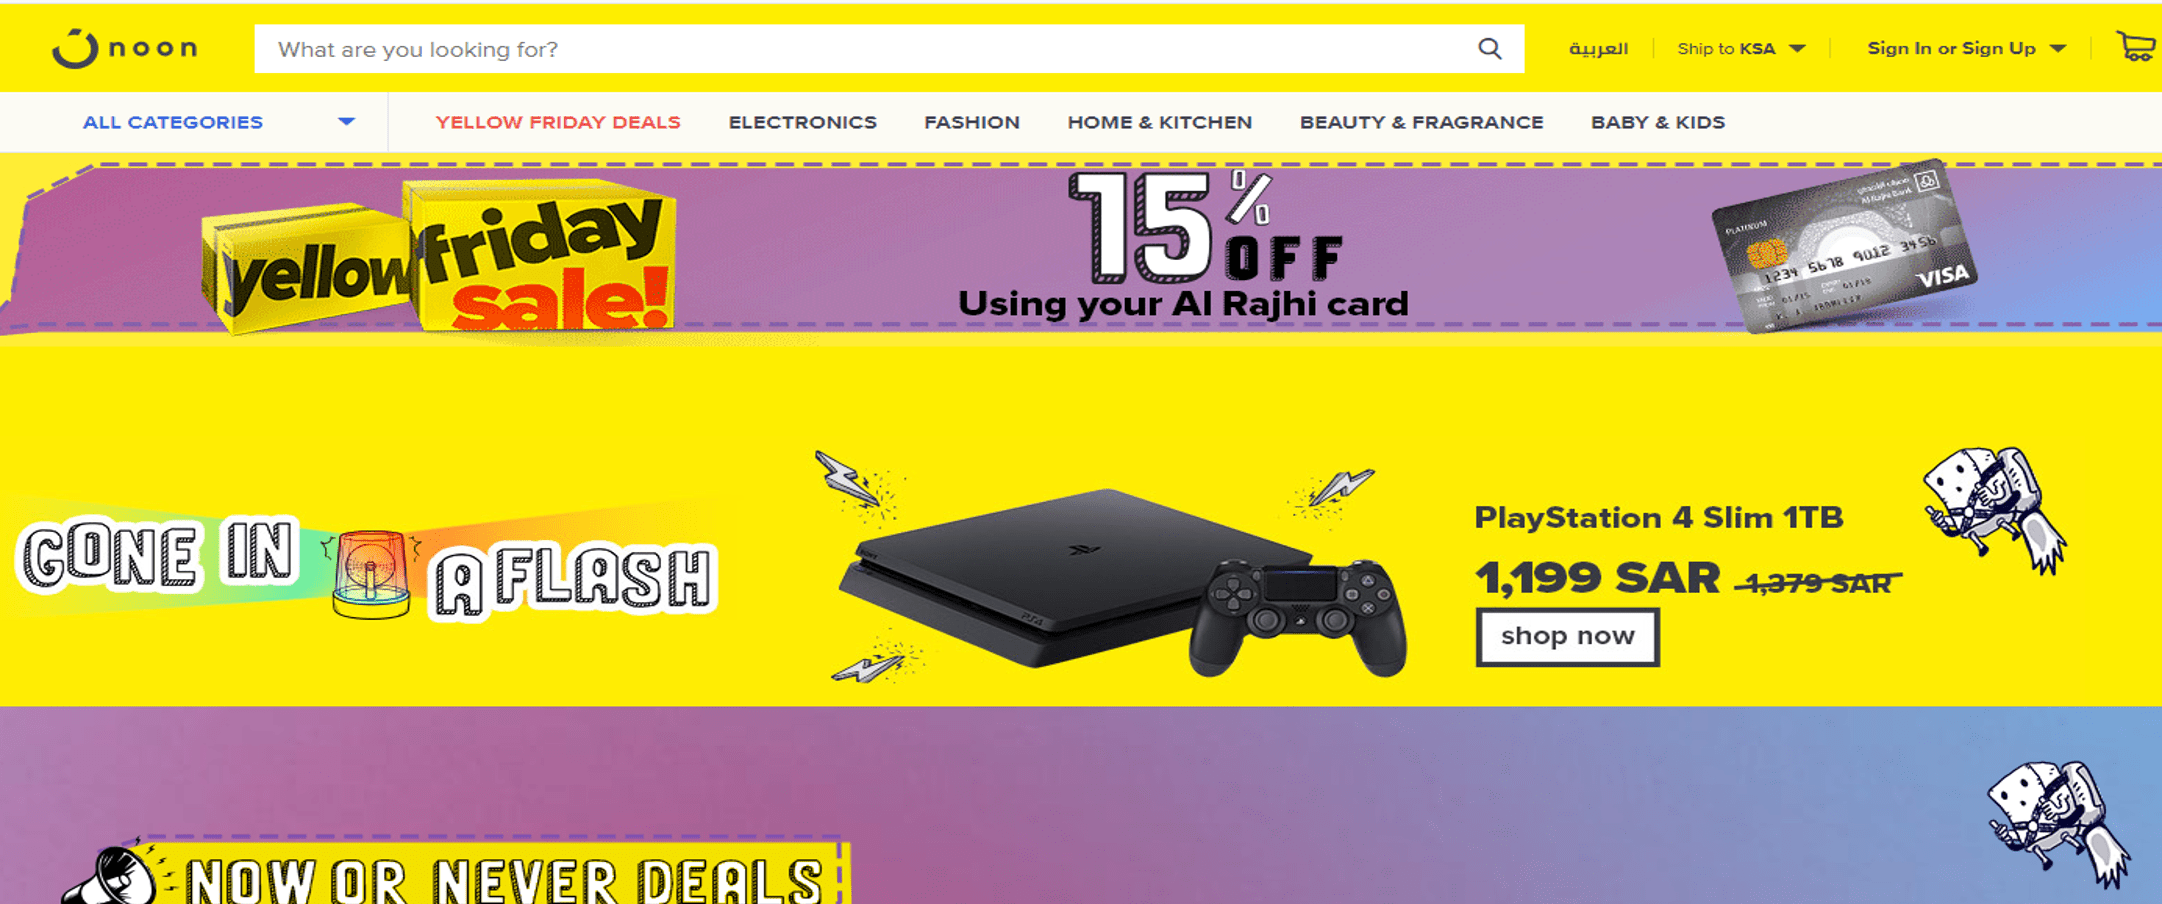
Task: Open Home & Kitchen category
Action: tap(1160, 122)
